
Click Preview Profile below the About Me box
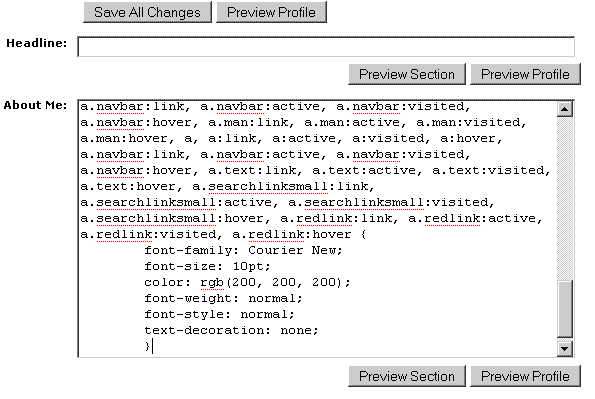[525, 376]
